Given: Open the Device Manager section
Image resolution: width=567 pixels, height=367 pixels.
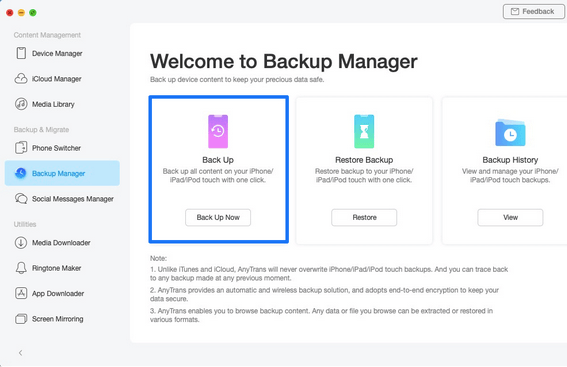Looking at the screenshot, I should click(62, 53).
